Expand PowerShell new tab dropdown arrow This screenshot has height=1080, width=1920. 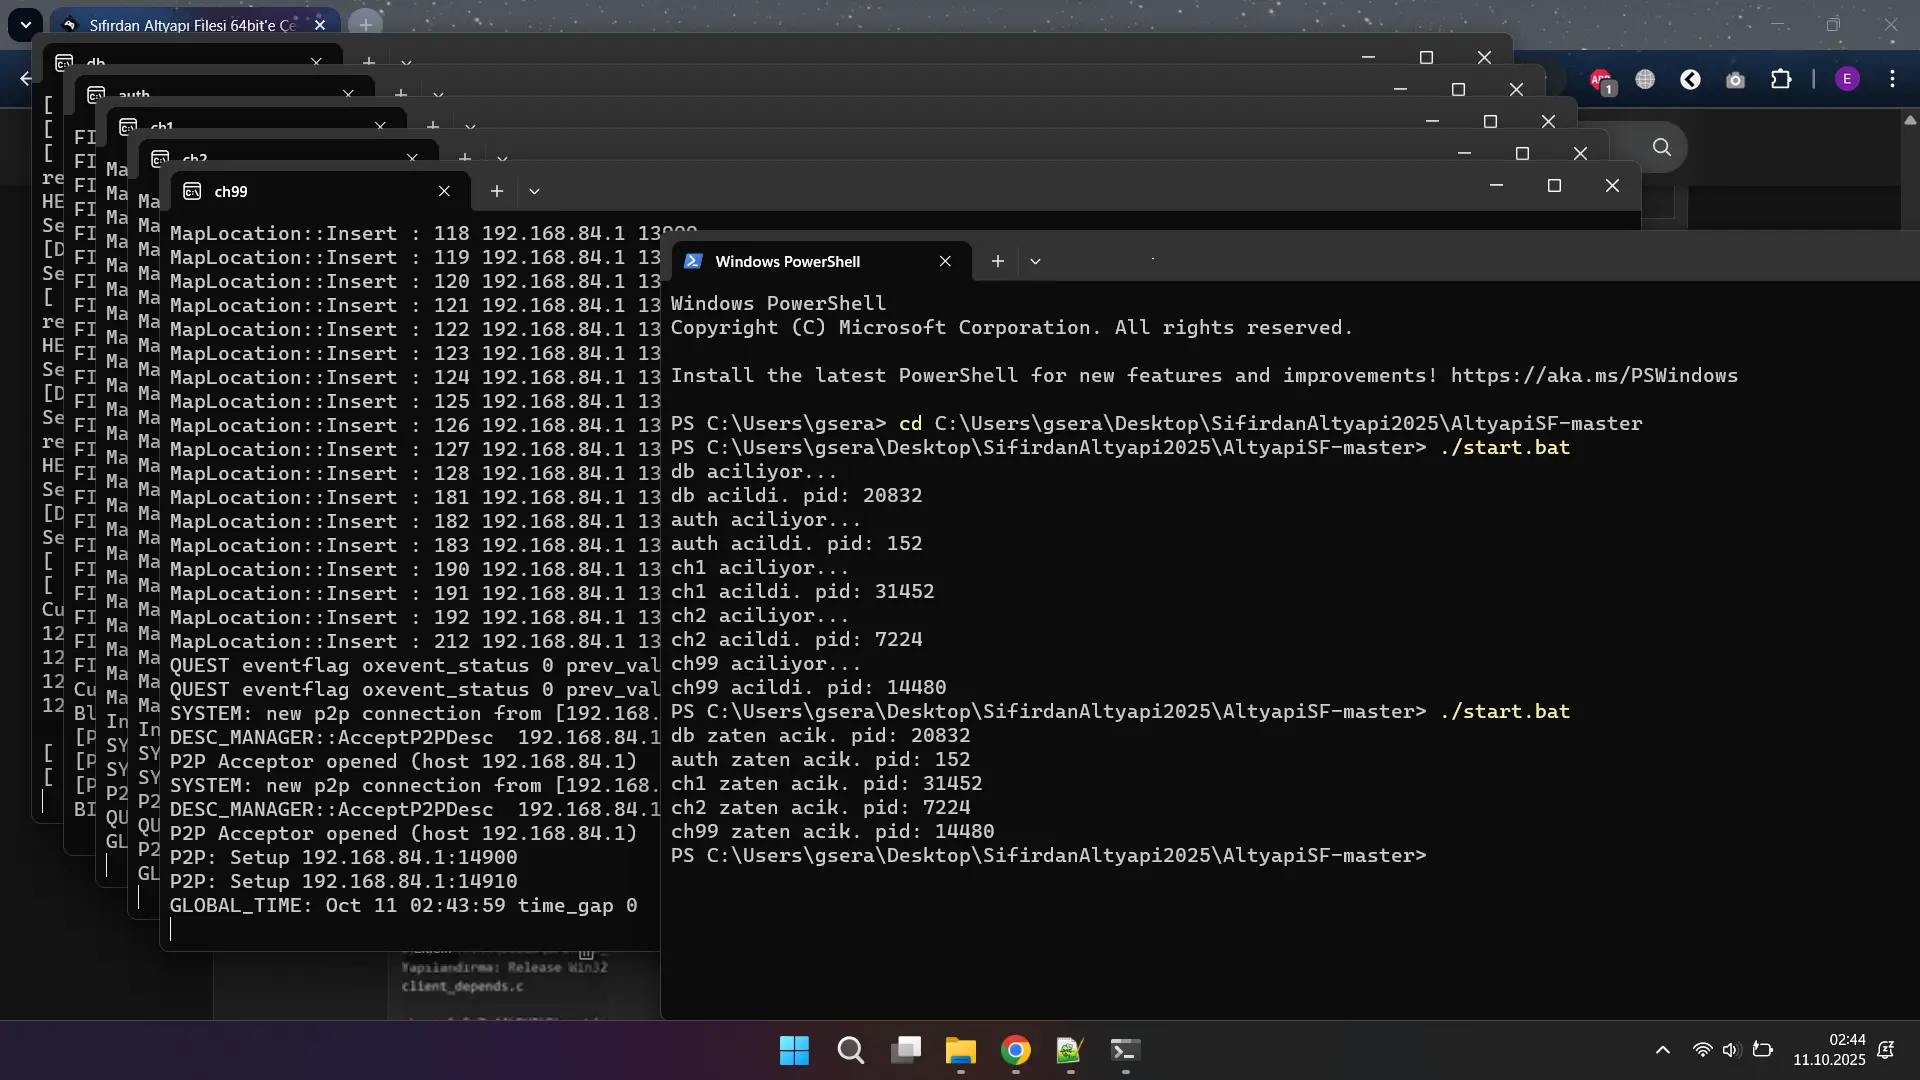(1035, 261)
